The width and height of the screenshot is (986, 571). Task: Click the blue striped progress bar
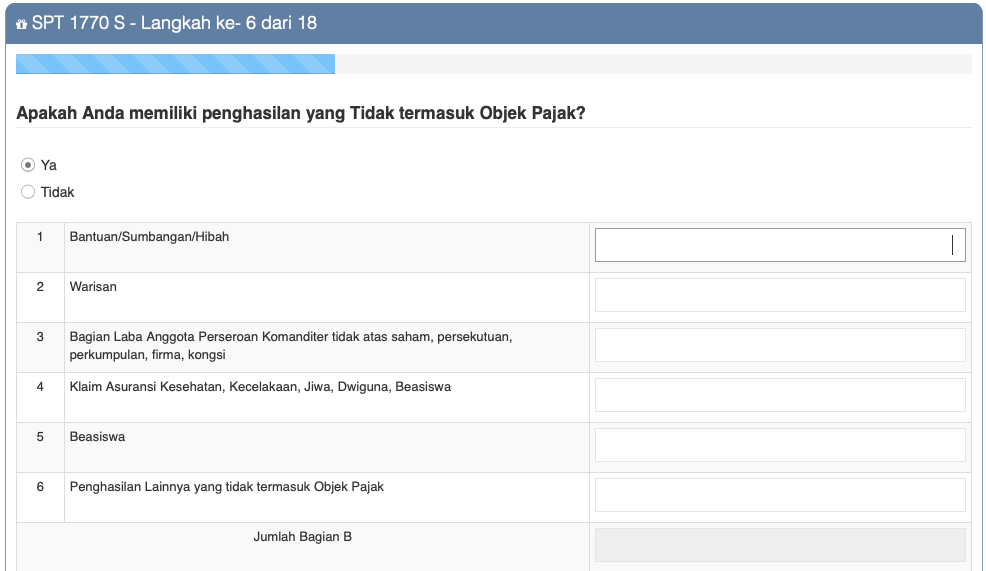(x=175, y=65)
